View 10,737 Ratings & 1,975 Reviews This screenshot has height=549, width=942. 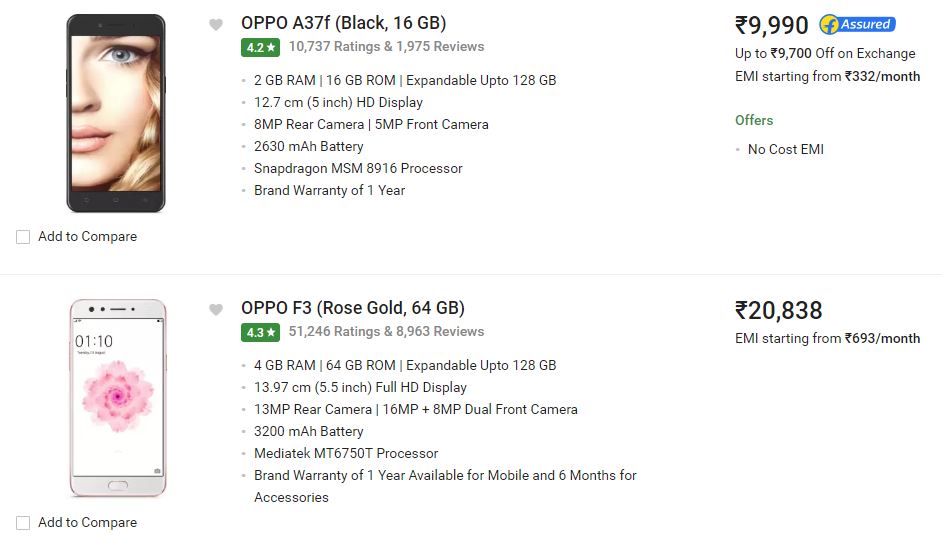[x=386, y=46]
